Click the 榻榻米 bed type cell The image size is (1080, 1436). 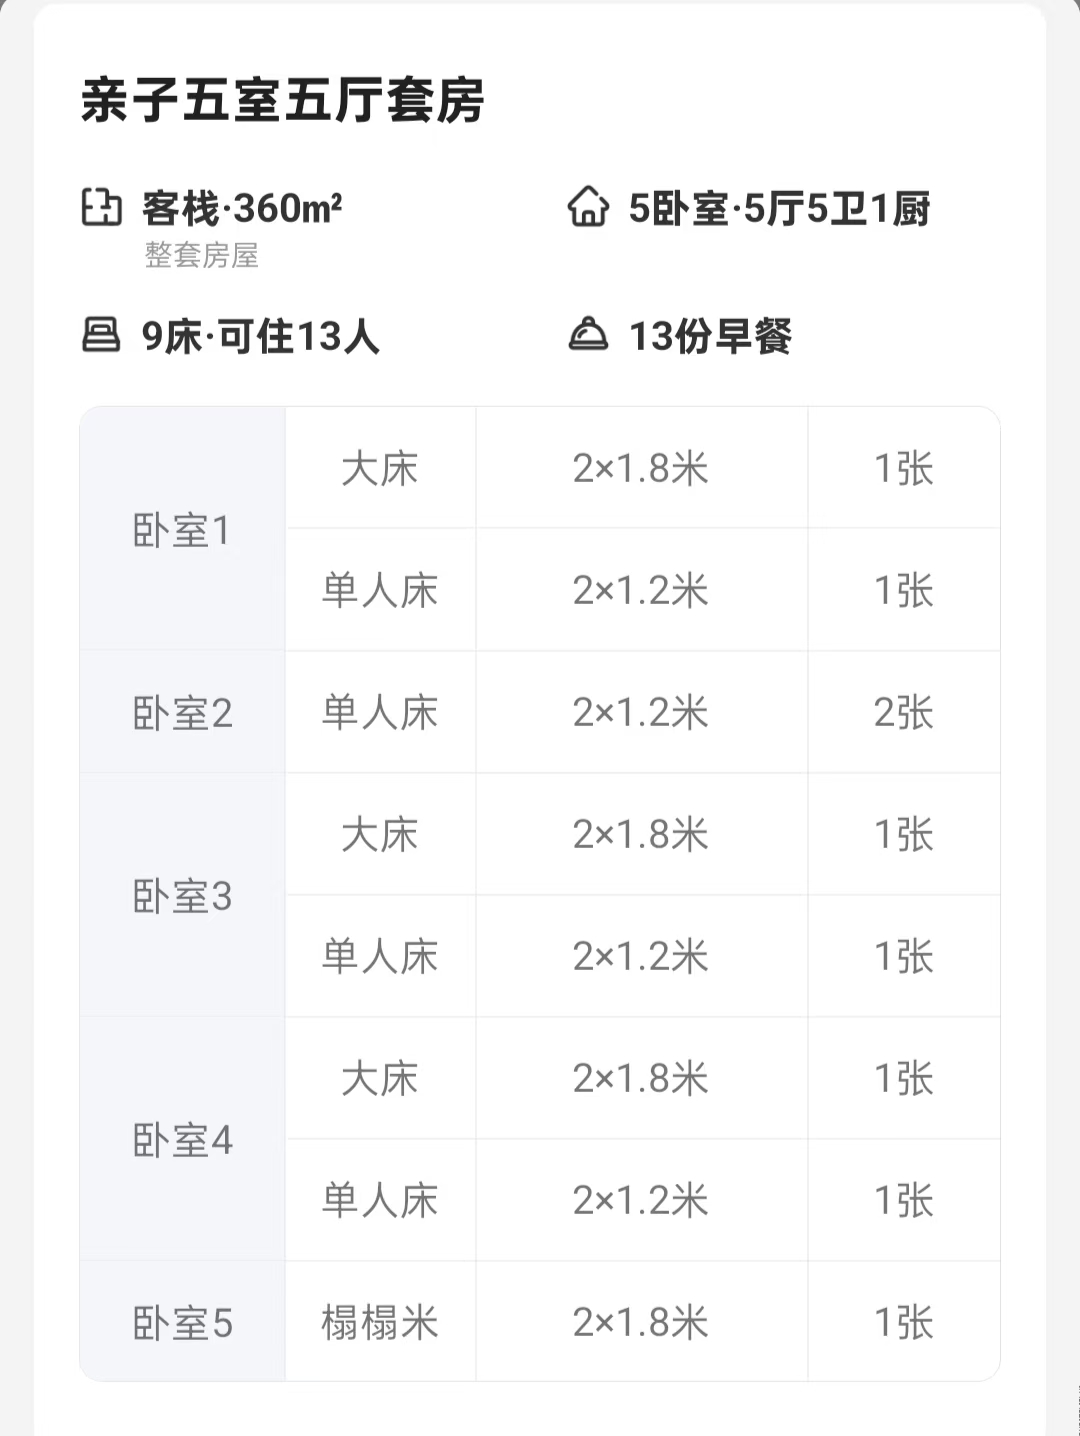(x=380, y=1323)
